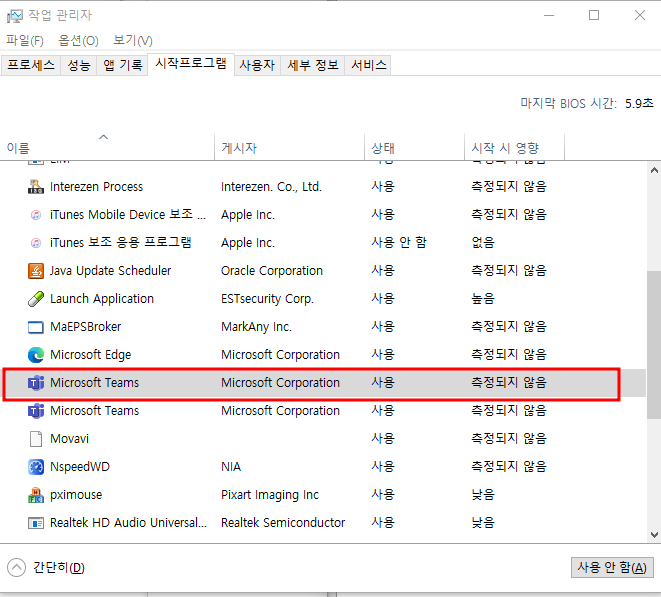The width and height of the screenshot is (661, 597).
Task: Click publisher NIA
Action: point(231,467)
